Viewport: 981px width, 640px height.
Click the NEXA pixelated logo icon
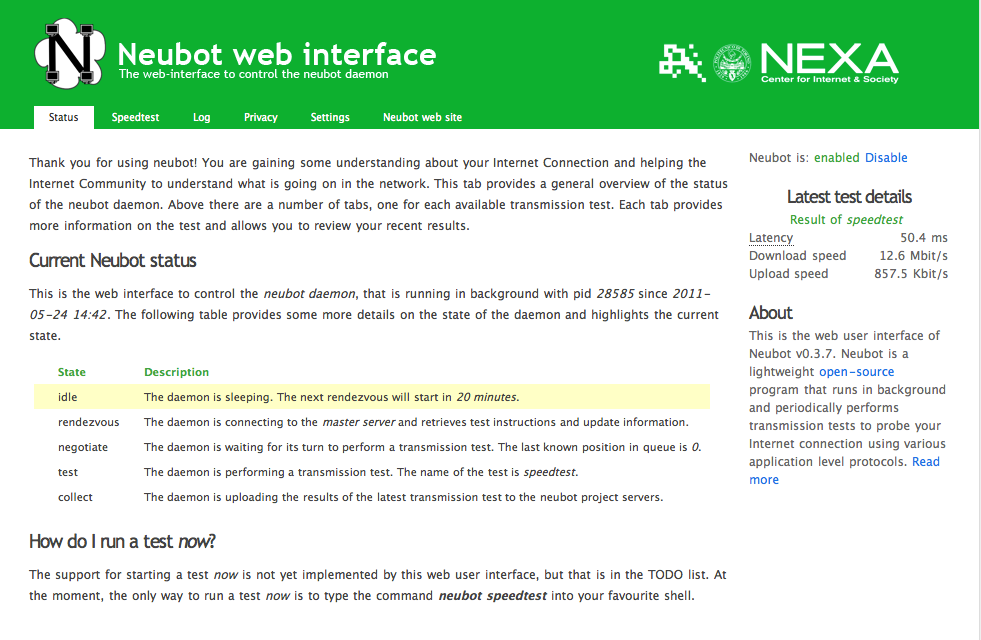tap(683, 62)
